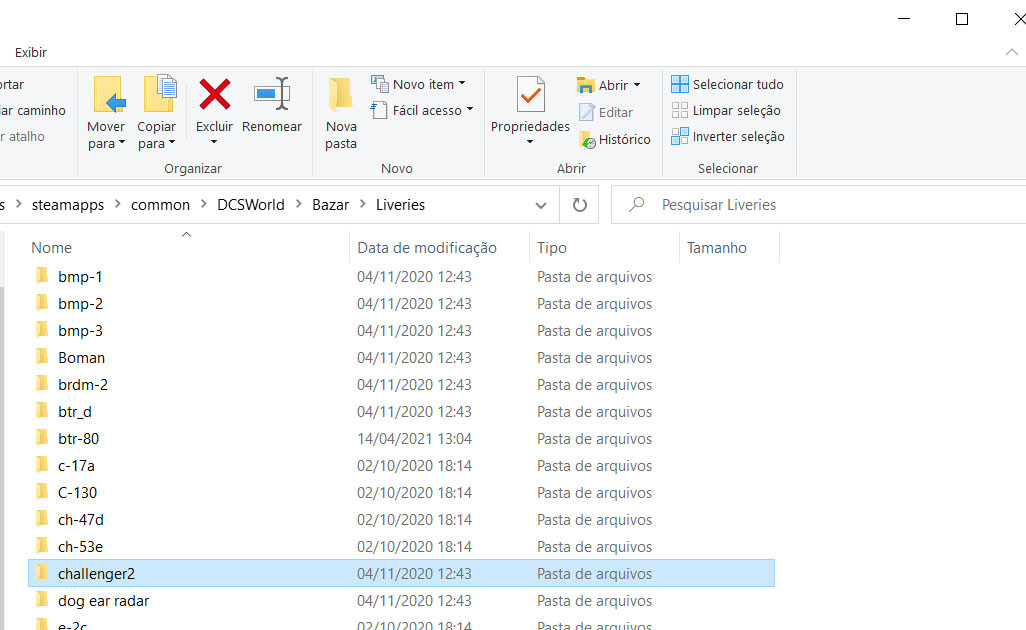Select the btr-80 folder
The image size is (1026, 630).
pyautogui.click(x=79, y=438)
